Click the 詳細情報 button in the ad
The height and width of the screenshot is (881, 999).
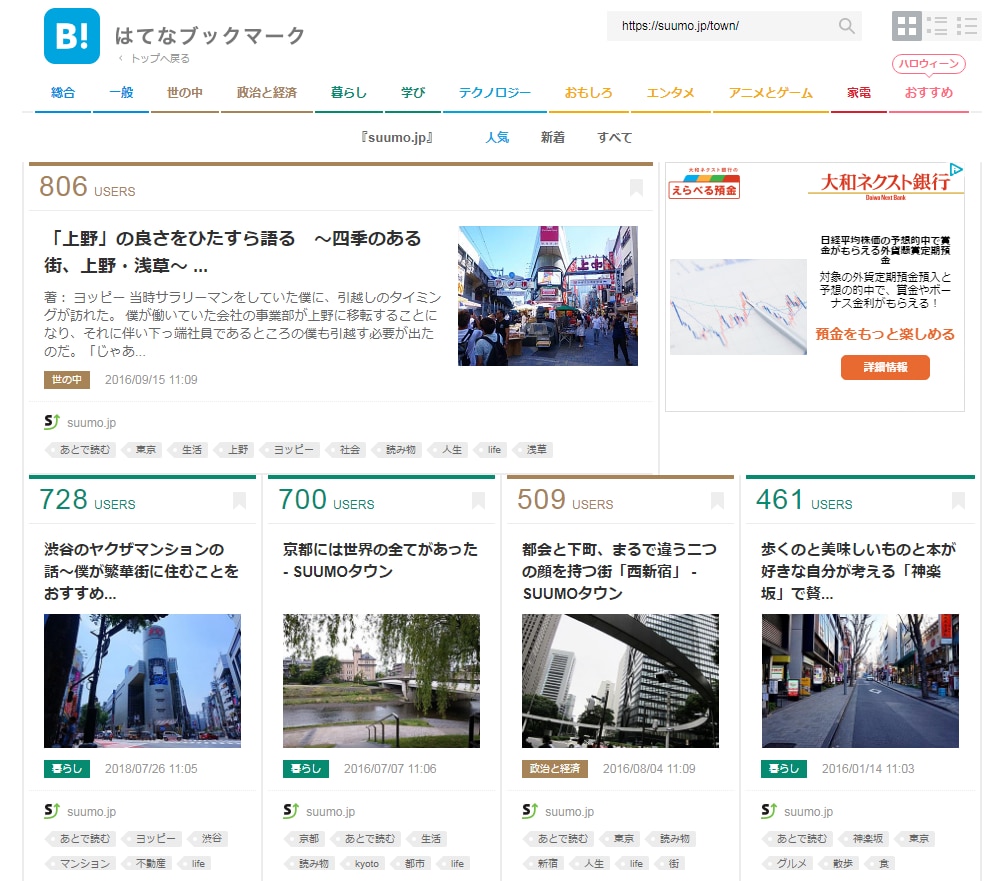pos(885,367)
